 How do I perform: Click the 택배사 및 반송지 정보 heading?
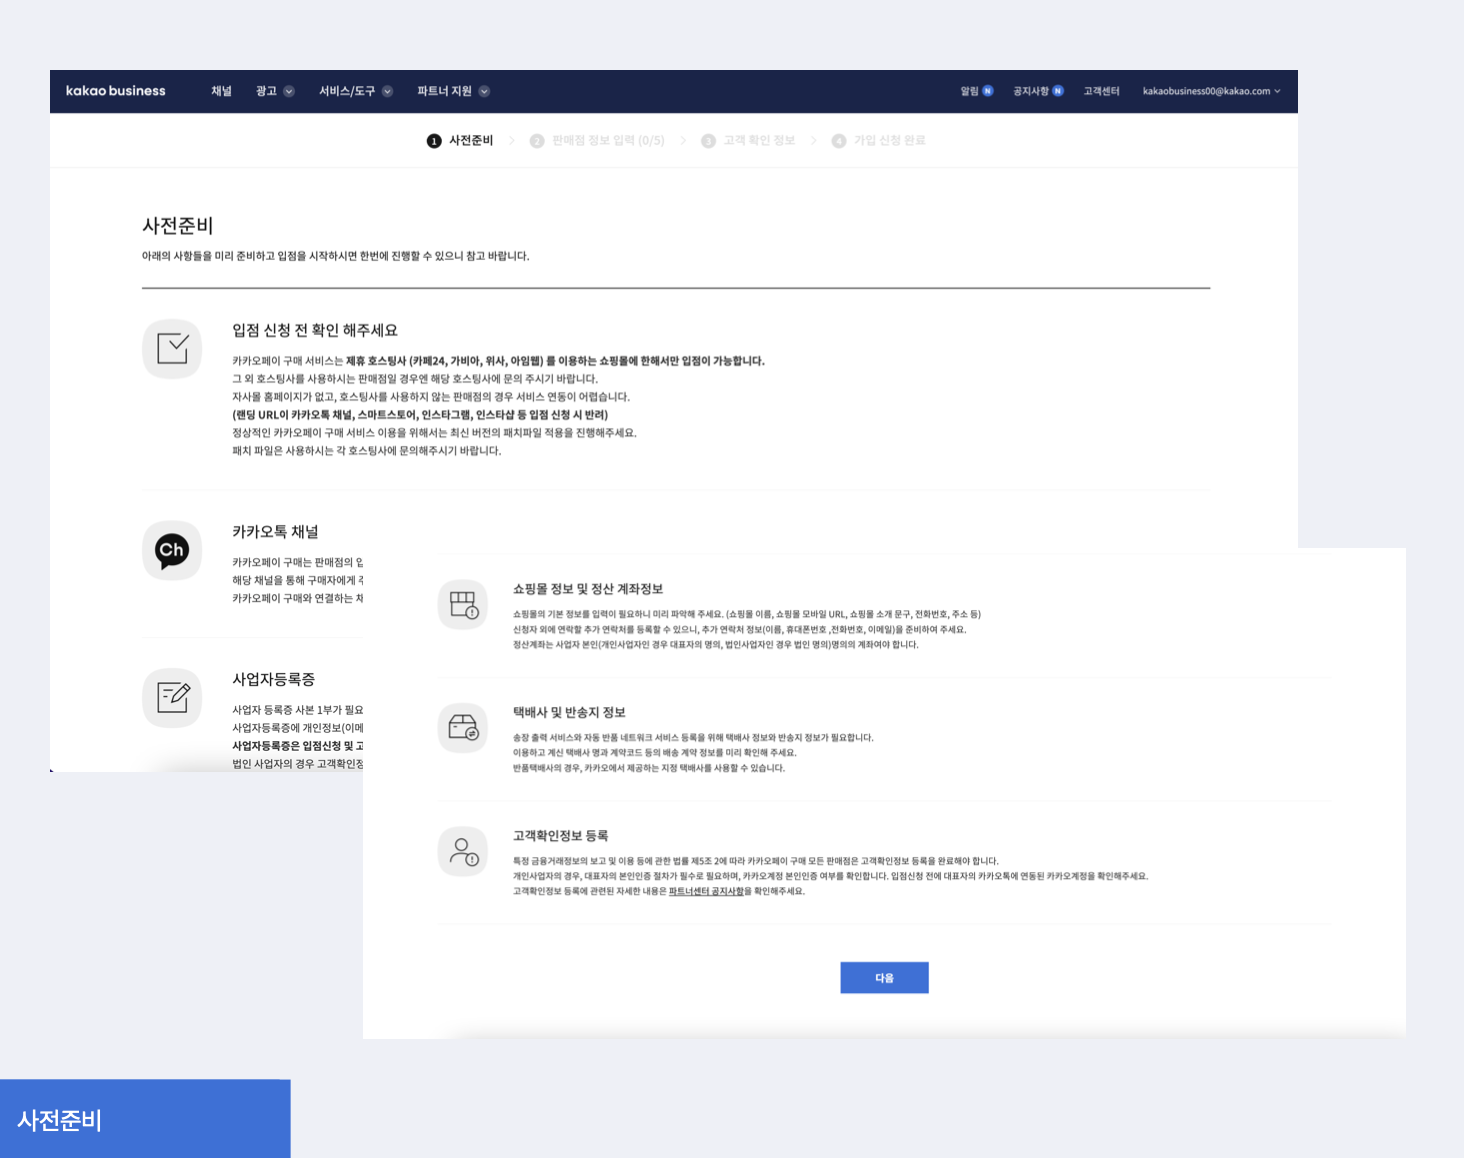[569, 712]
